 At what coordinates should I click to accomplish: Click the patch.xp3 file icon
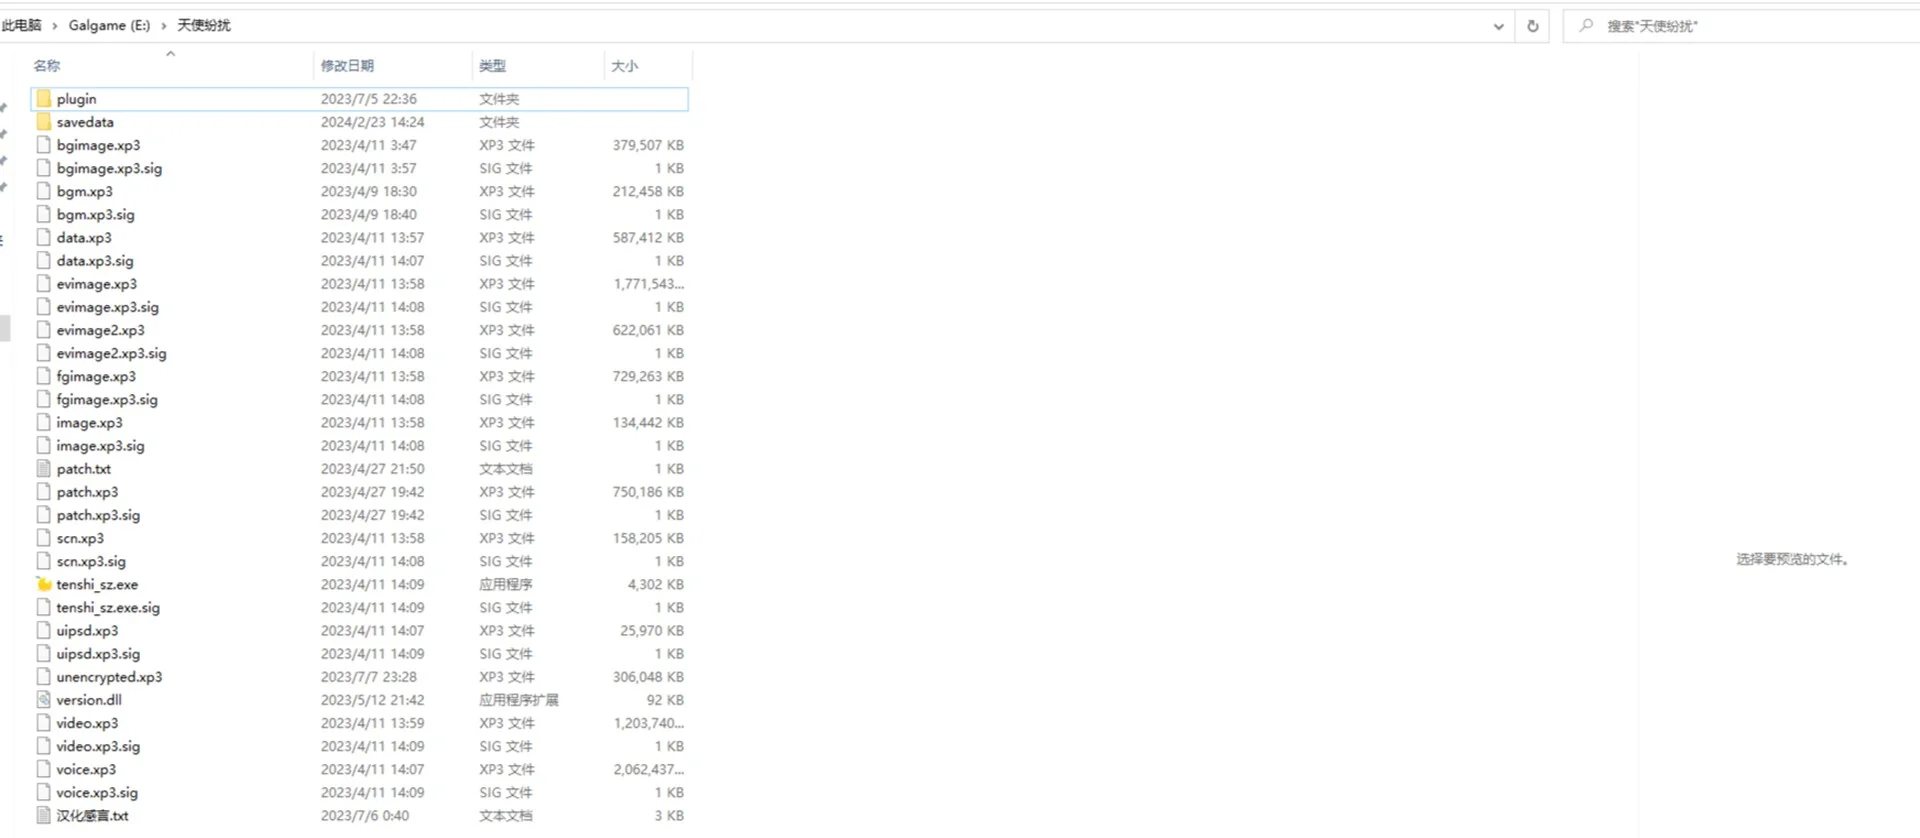click(43, 491)
